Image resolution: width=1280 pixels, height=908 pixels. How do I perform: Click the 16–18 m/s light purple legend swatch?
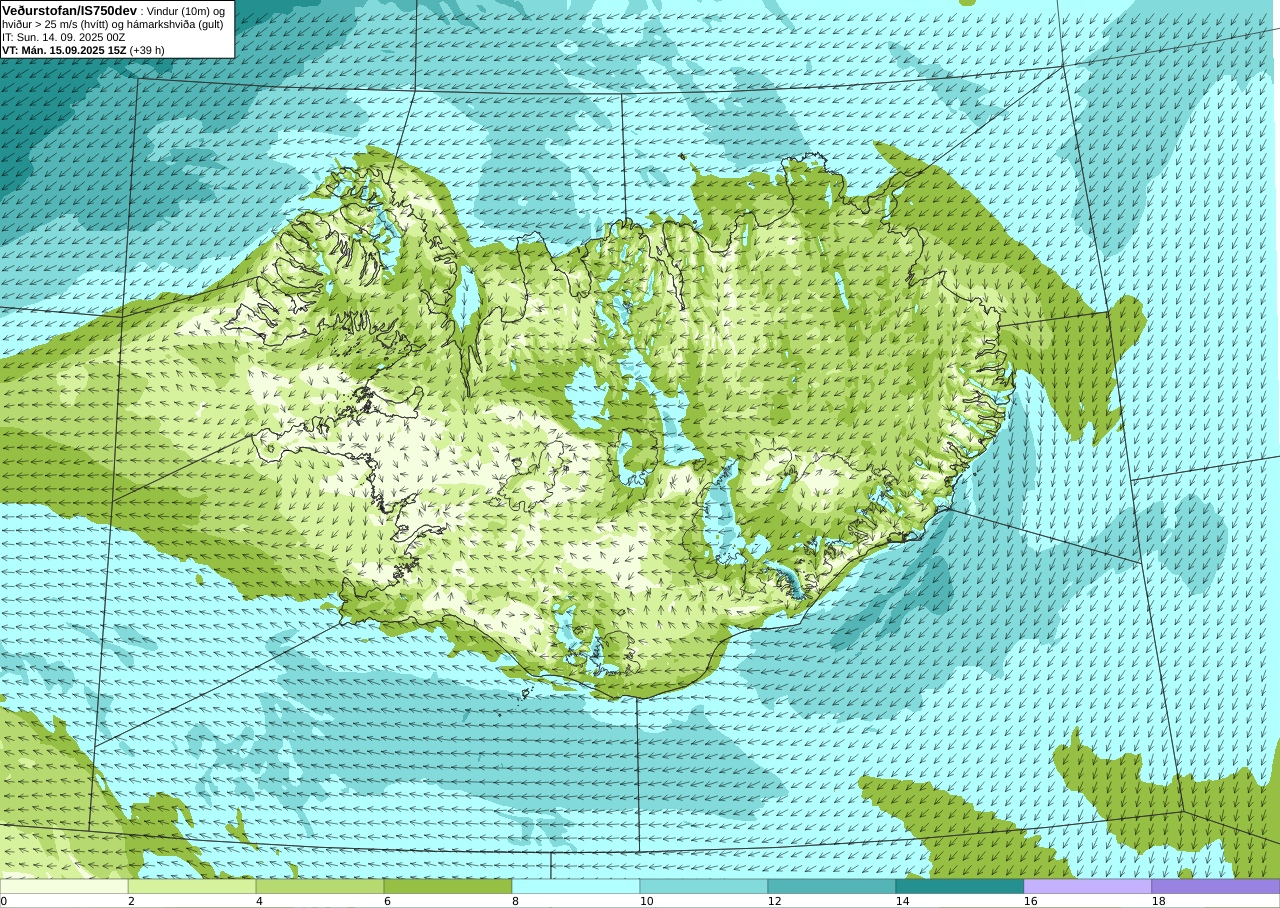click(1088, 886)
